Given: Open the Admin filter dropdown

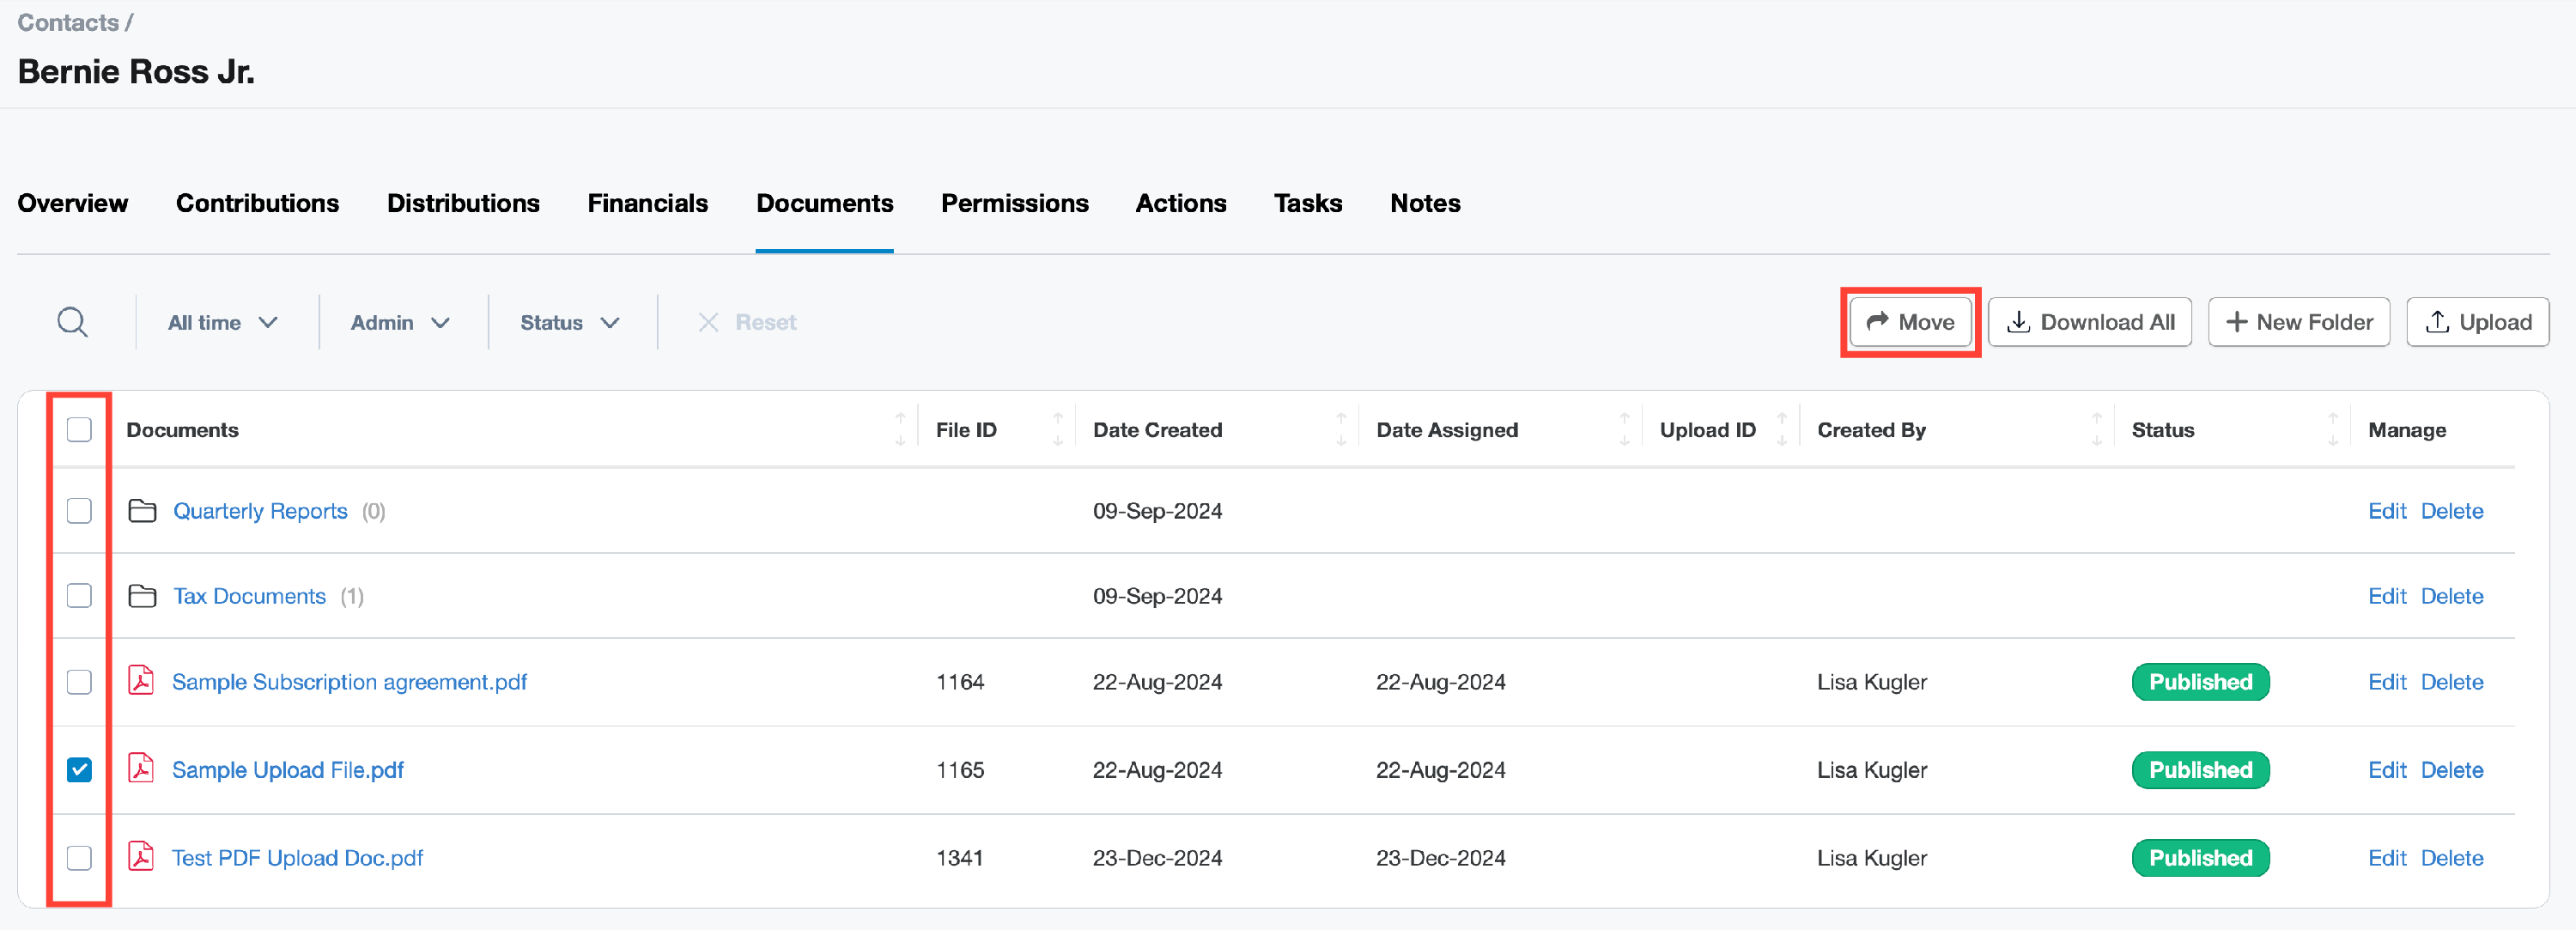Looking at the screenshot, I should (400, 322).
